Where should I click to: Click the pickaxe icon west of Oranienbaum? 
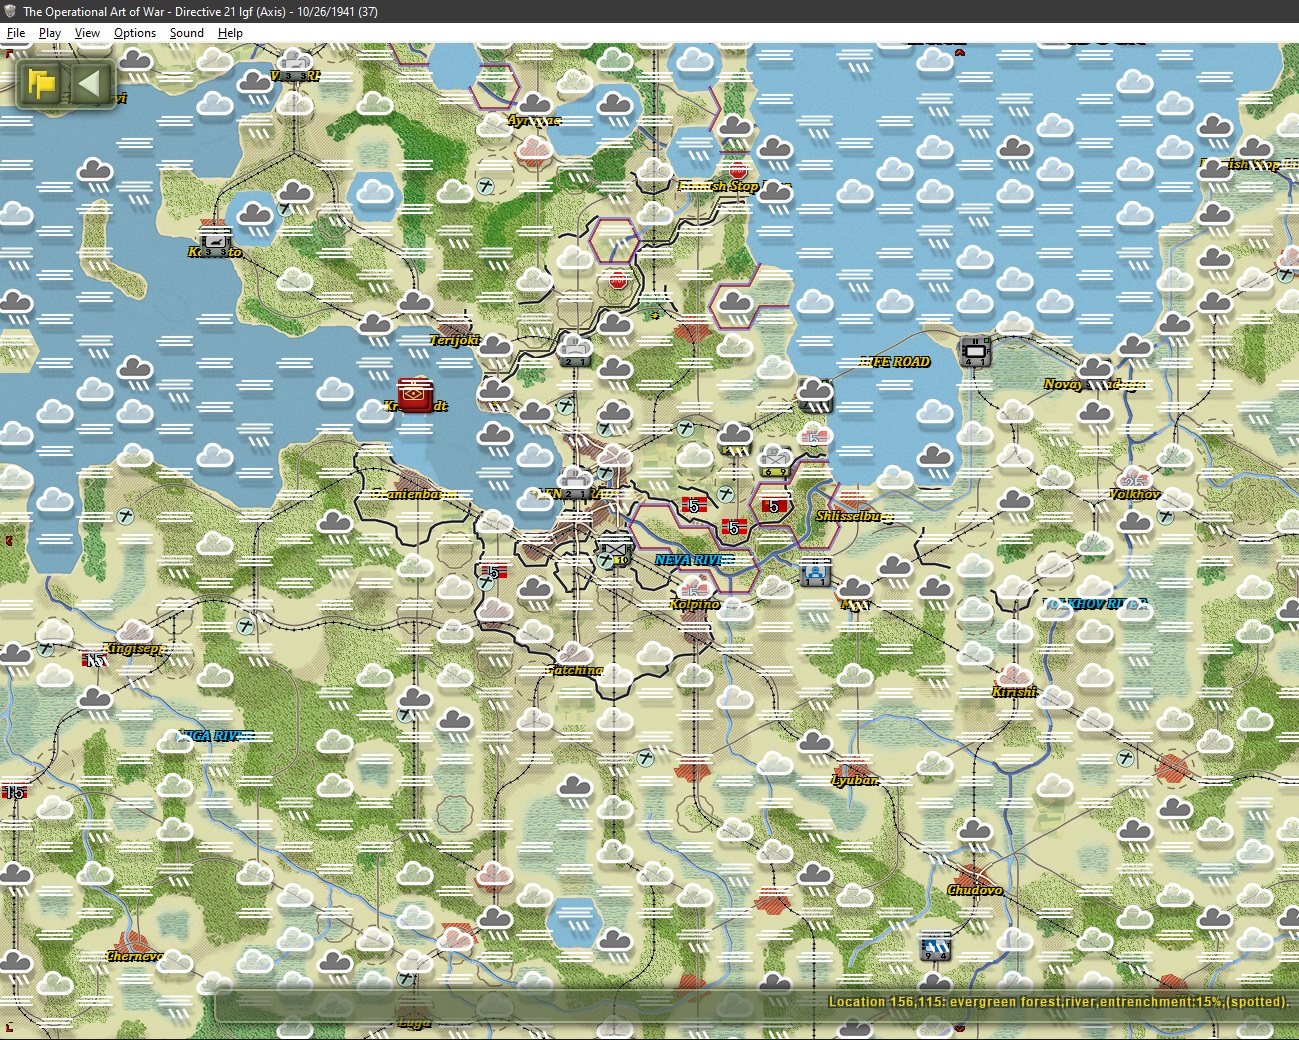(x=125, y=517)
